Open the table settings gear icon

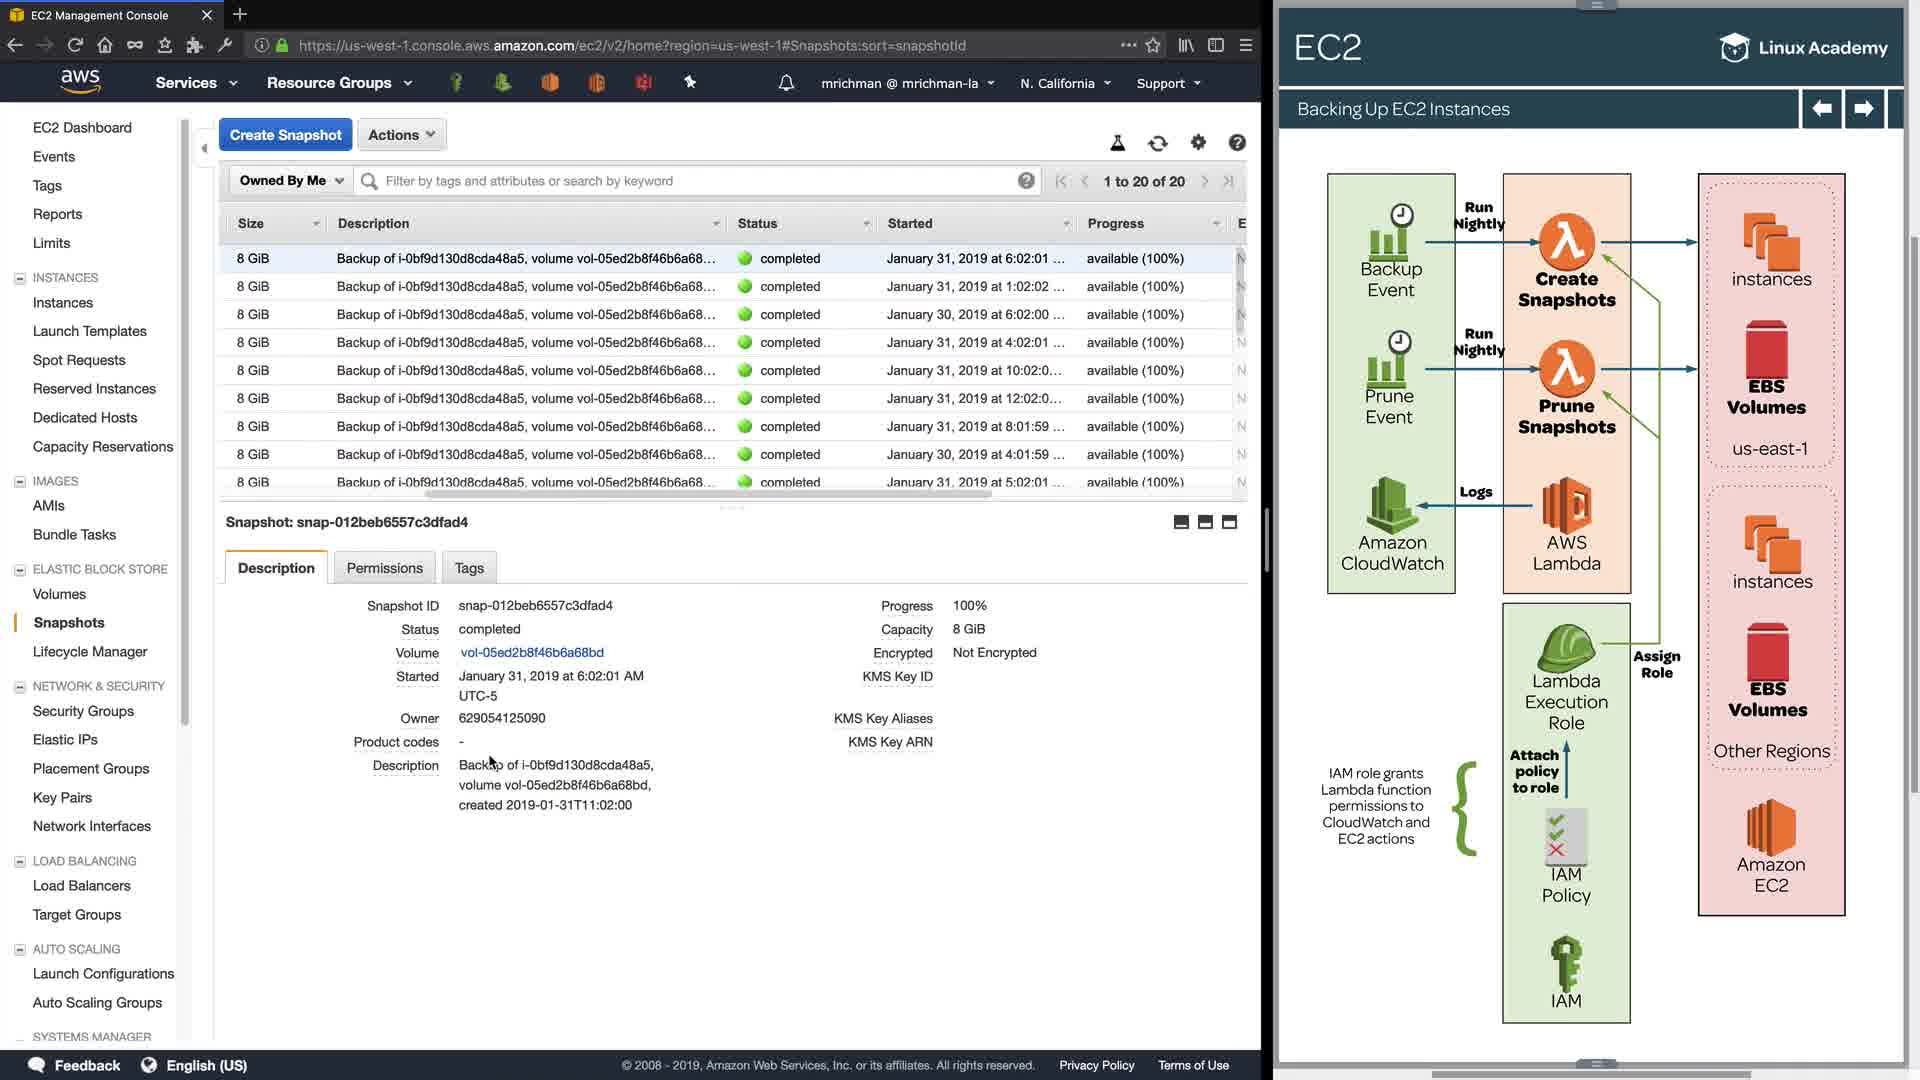1198,143
